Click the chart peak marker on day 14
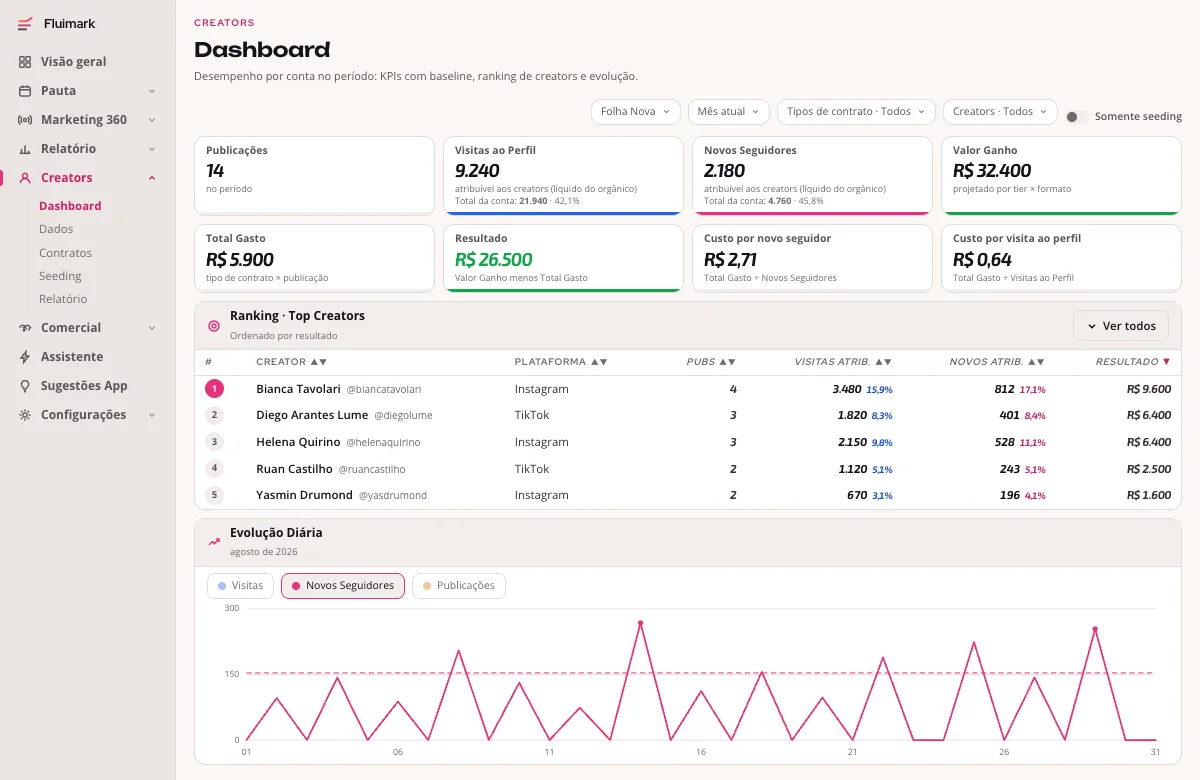The image size is (1200, 780). tap(640, 623)
